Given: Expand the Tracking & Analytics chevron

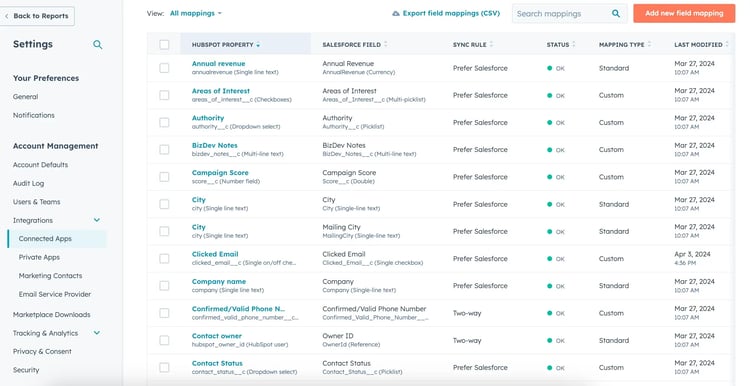Looking at the screenshot, I should (97, 333).
